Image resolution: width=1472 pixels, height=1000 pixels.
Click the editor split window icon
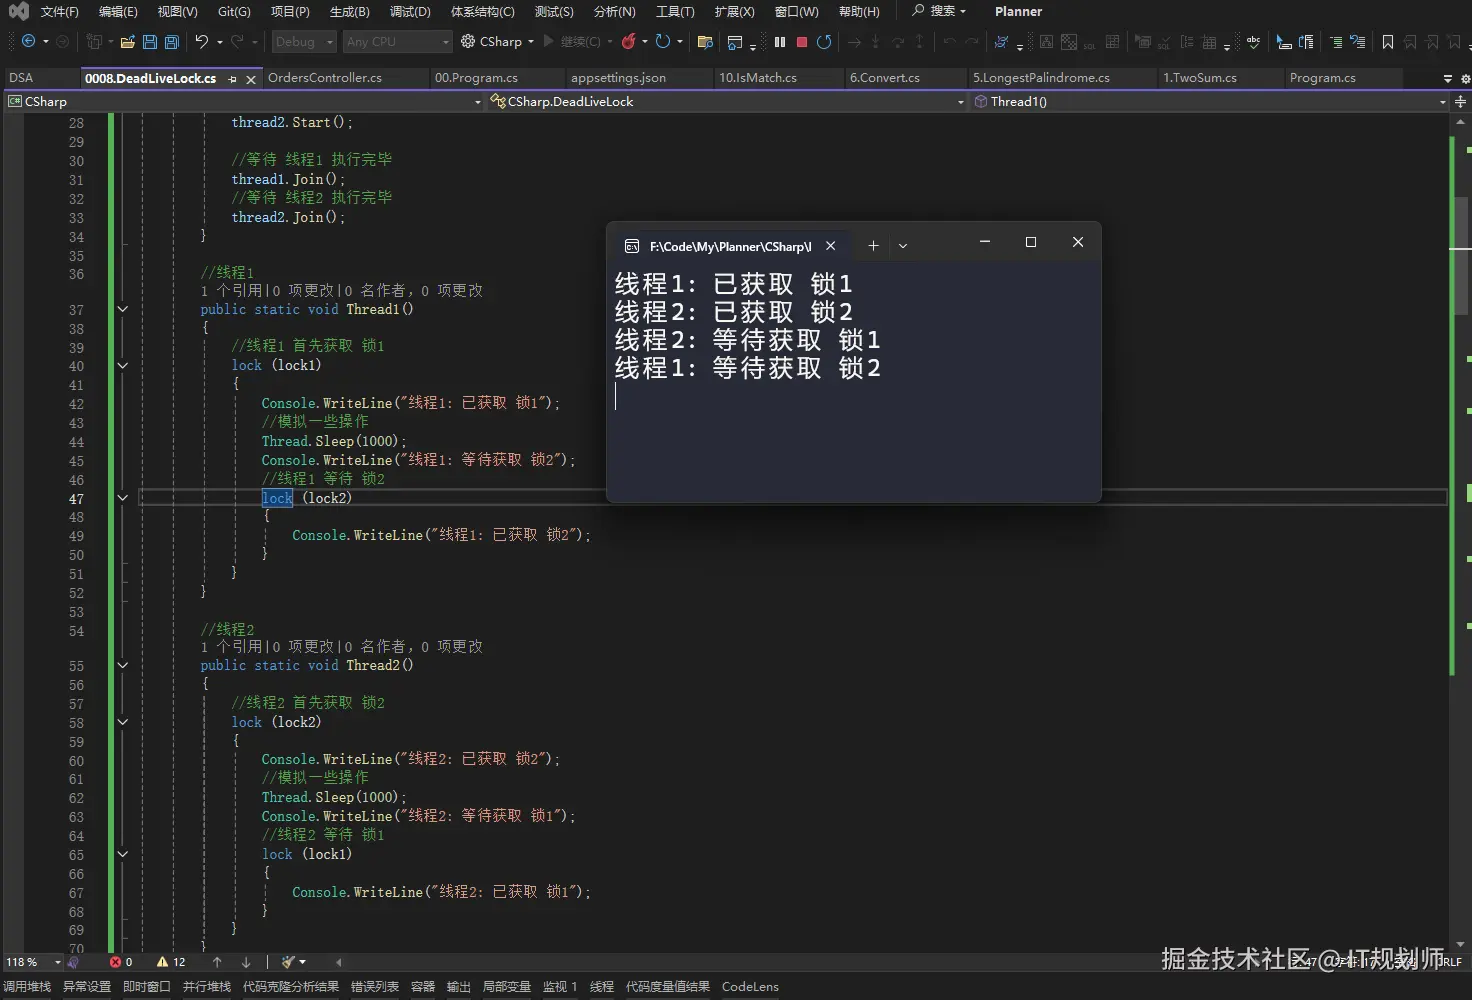[x=1461, y=101]
